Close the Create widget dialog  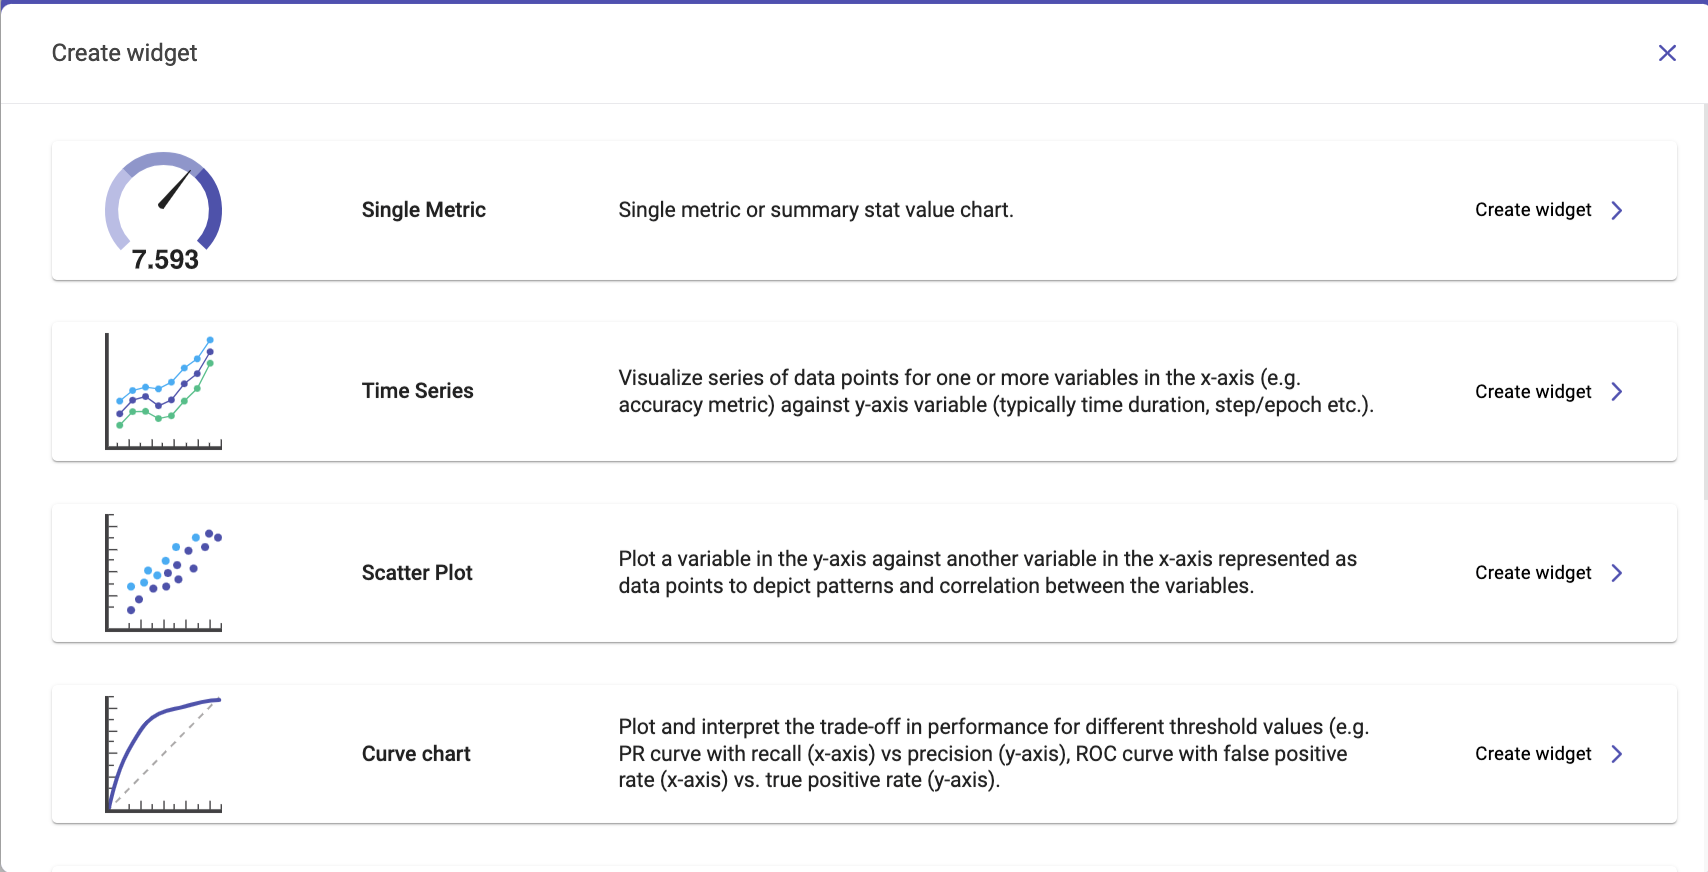1667,53
